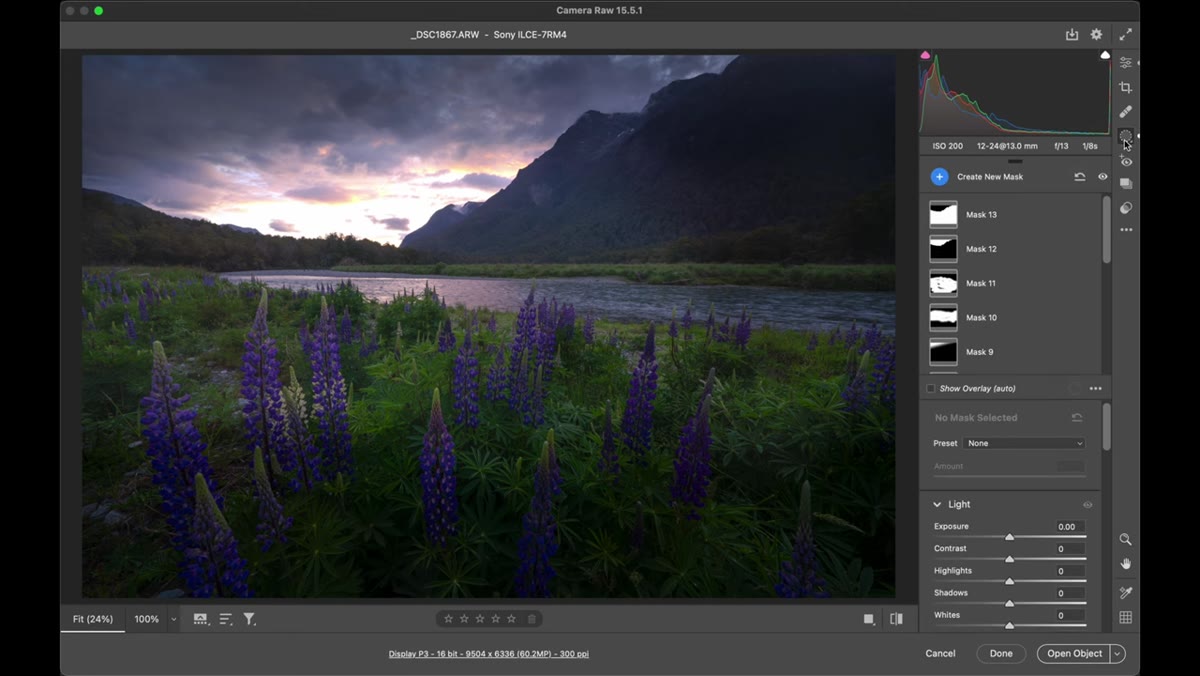
Task: Toggle the grid overlay icon
Action: click(1126, 618)
